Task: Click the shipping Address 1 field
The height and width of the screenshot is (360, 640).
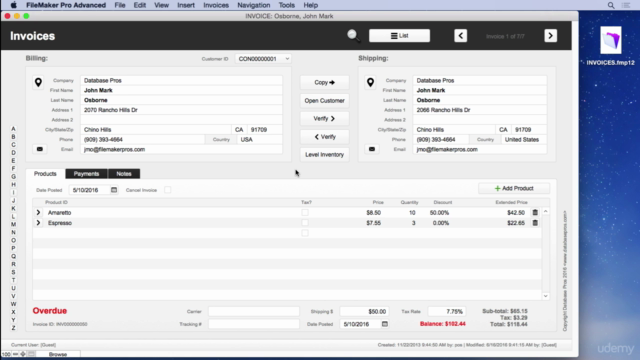Action: click(x=480, y=110)
